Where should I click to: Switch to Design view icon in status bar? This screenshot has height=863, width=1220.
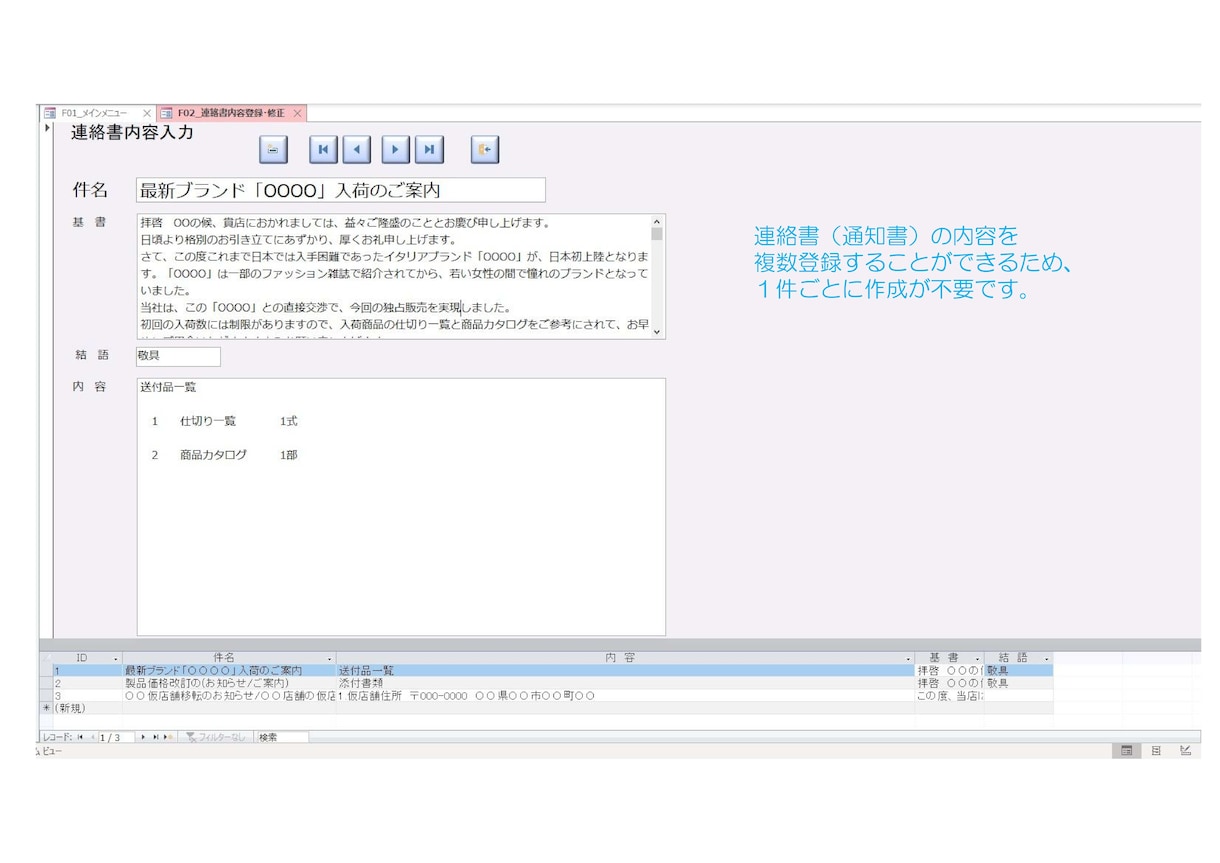pyautogui.click(x=1185, y=750)
